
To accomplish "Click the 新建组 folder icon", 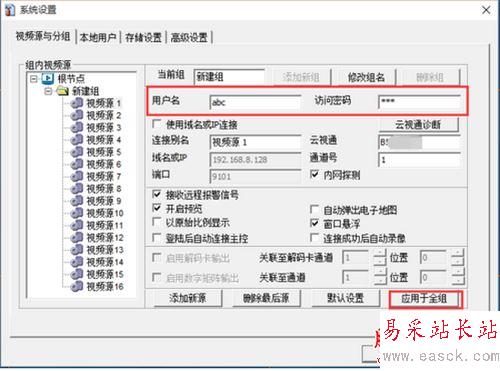I will (62, 91).
